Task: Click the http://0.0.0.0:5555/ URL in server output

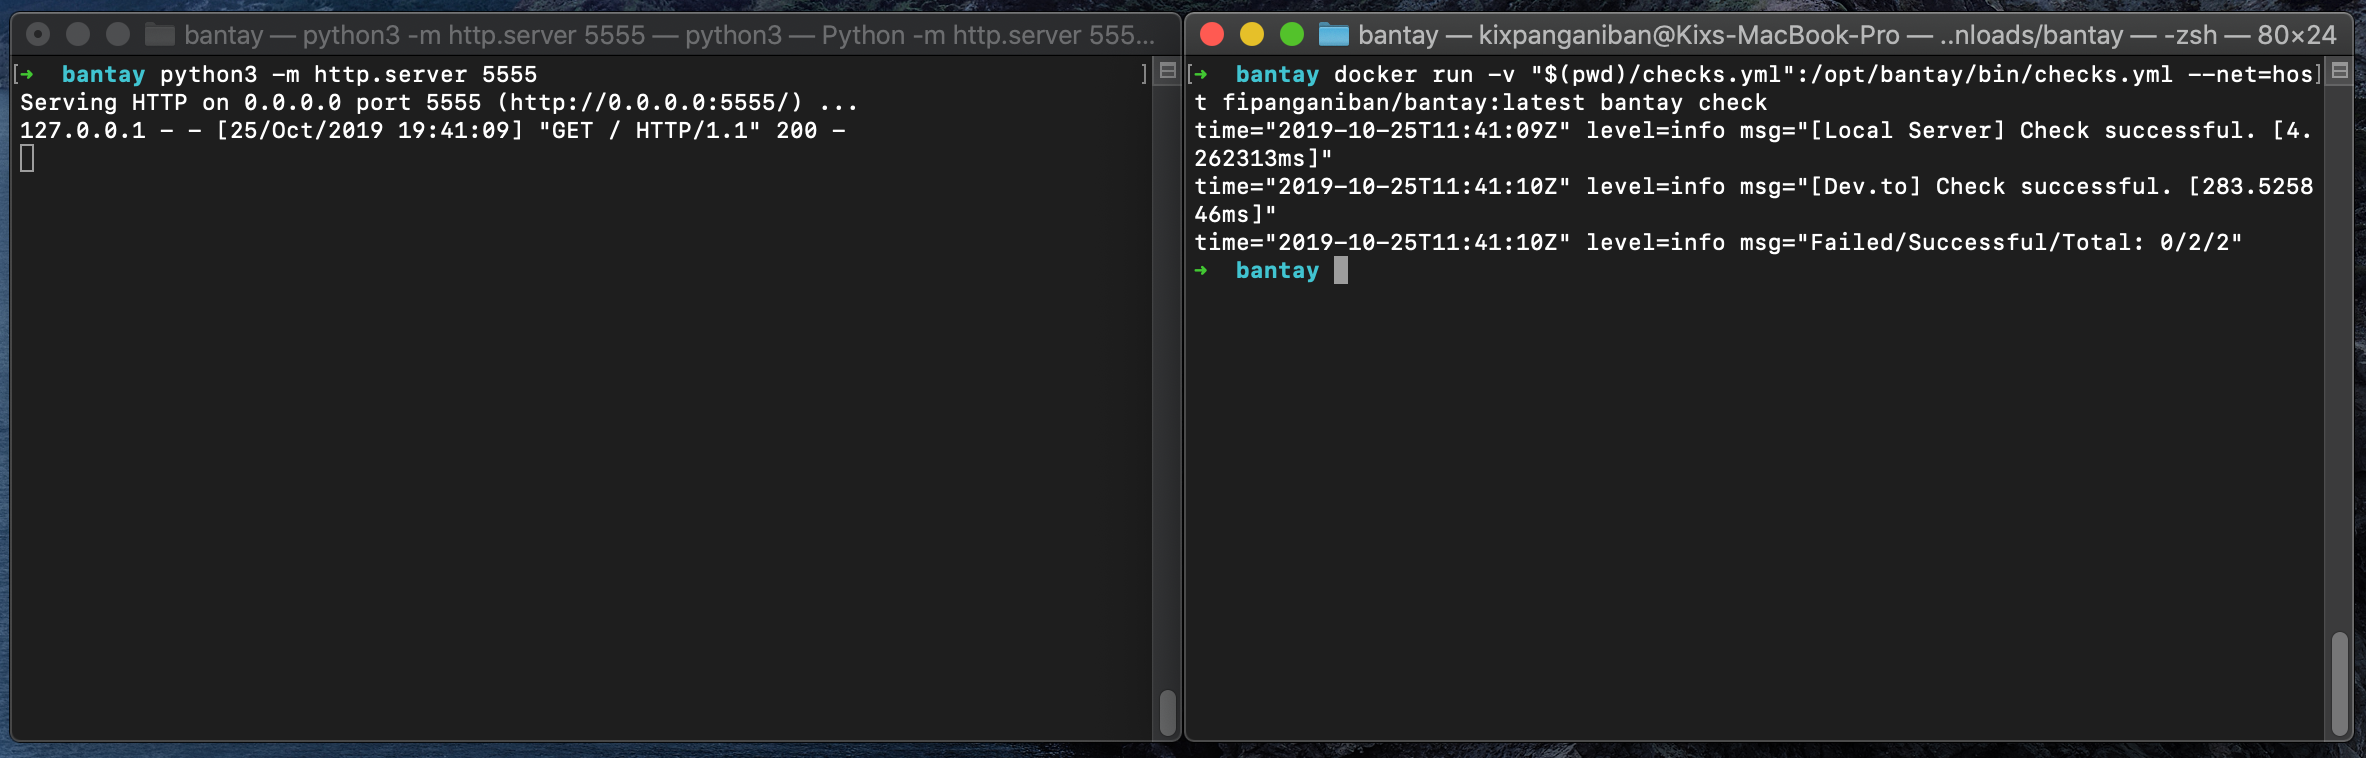Action: pyautogui.click(x=656, y=103)
